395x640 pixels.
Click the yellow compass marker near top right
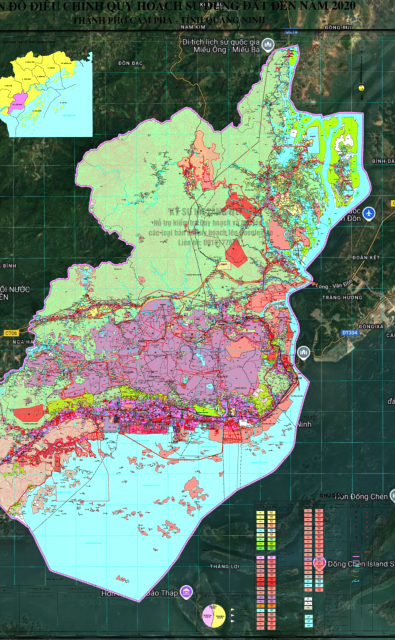pyautogui.click(x=361, y=87)
